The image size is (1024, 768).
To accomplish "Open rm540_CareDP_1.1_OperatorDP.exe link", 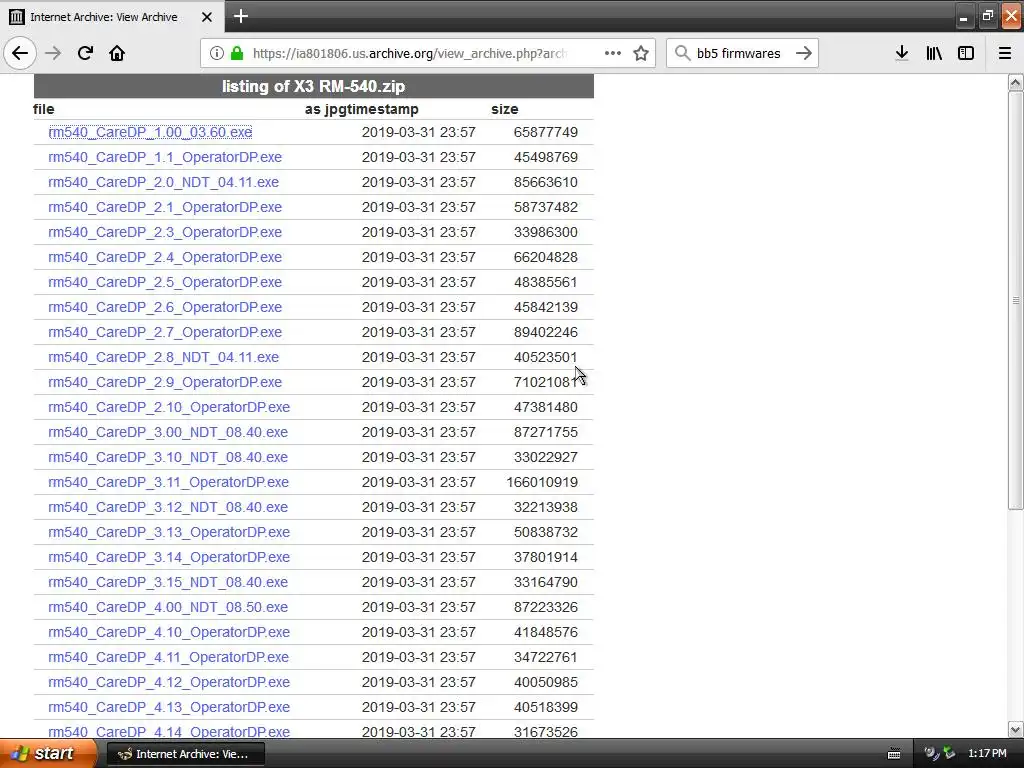I will [x=165, y=157].
